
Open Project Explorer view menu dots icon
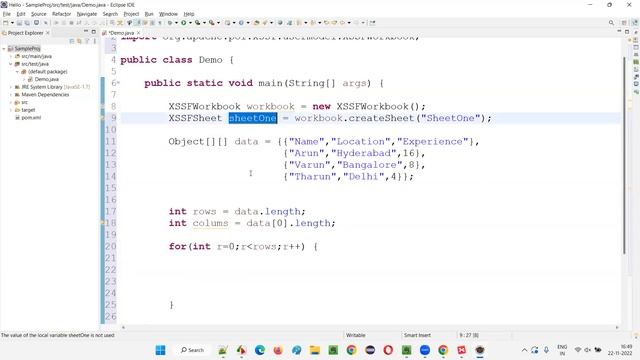coord(94,41)
